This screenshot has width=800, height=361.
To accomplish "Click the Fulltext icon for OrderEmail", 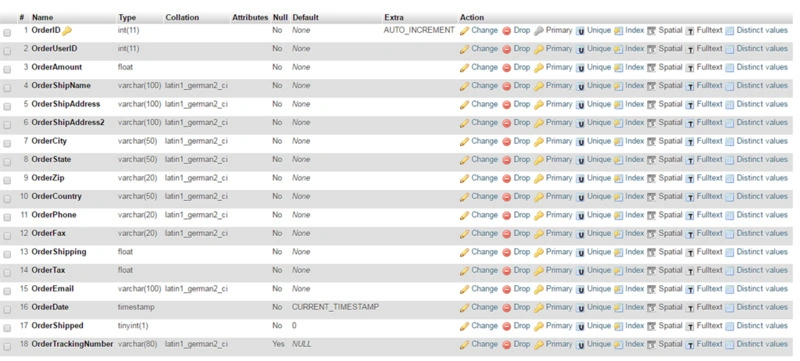I will coord(690,289).
